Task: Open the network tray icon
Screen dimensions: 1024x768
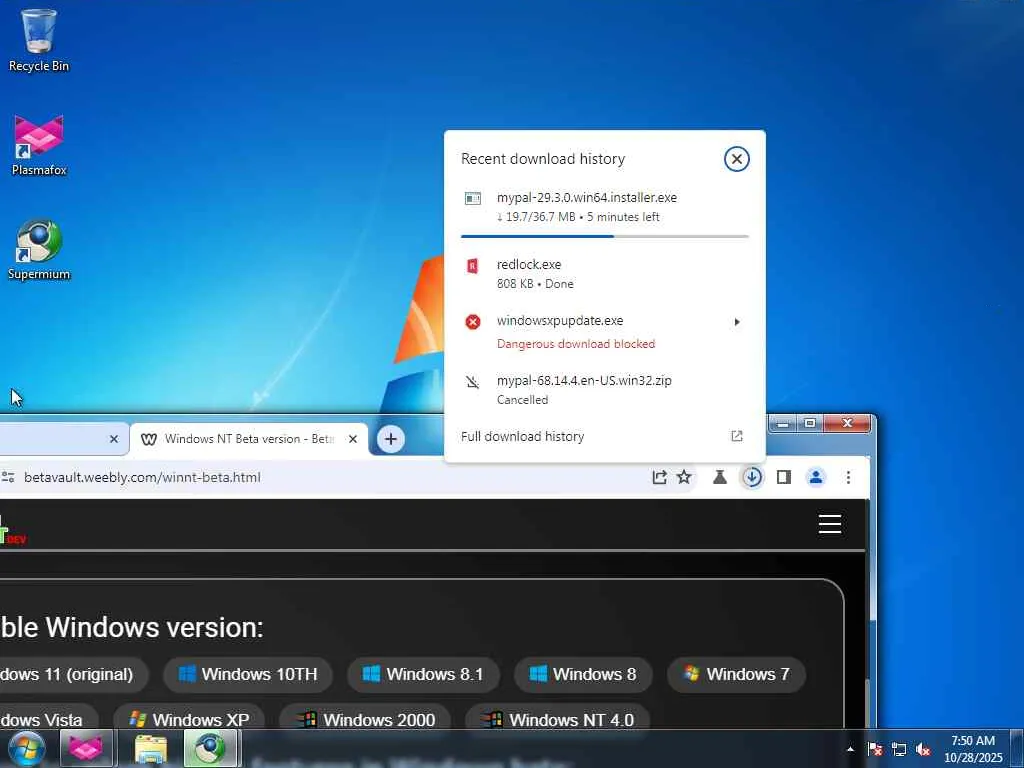Action: click(899, 749)
